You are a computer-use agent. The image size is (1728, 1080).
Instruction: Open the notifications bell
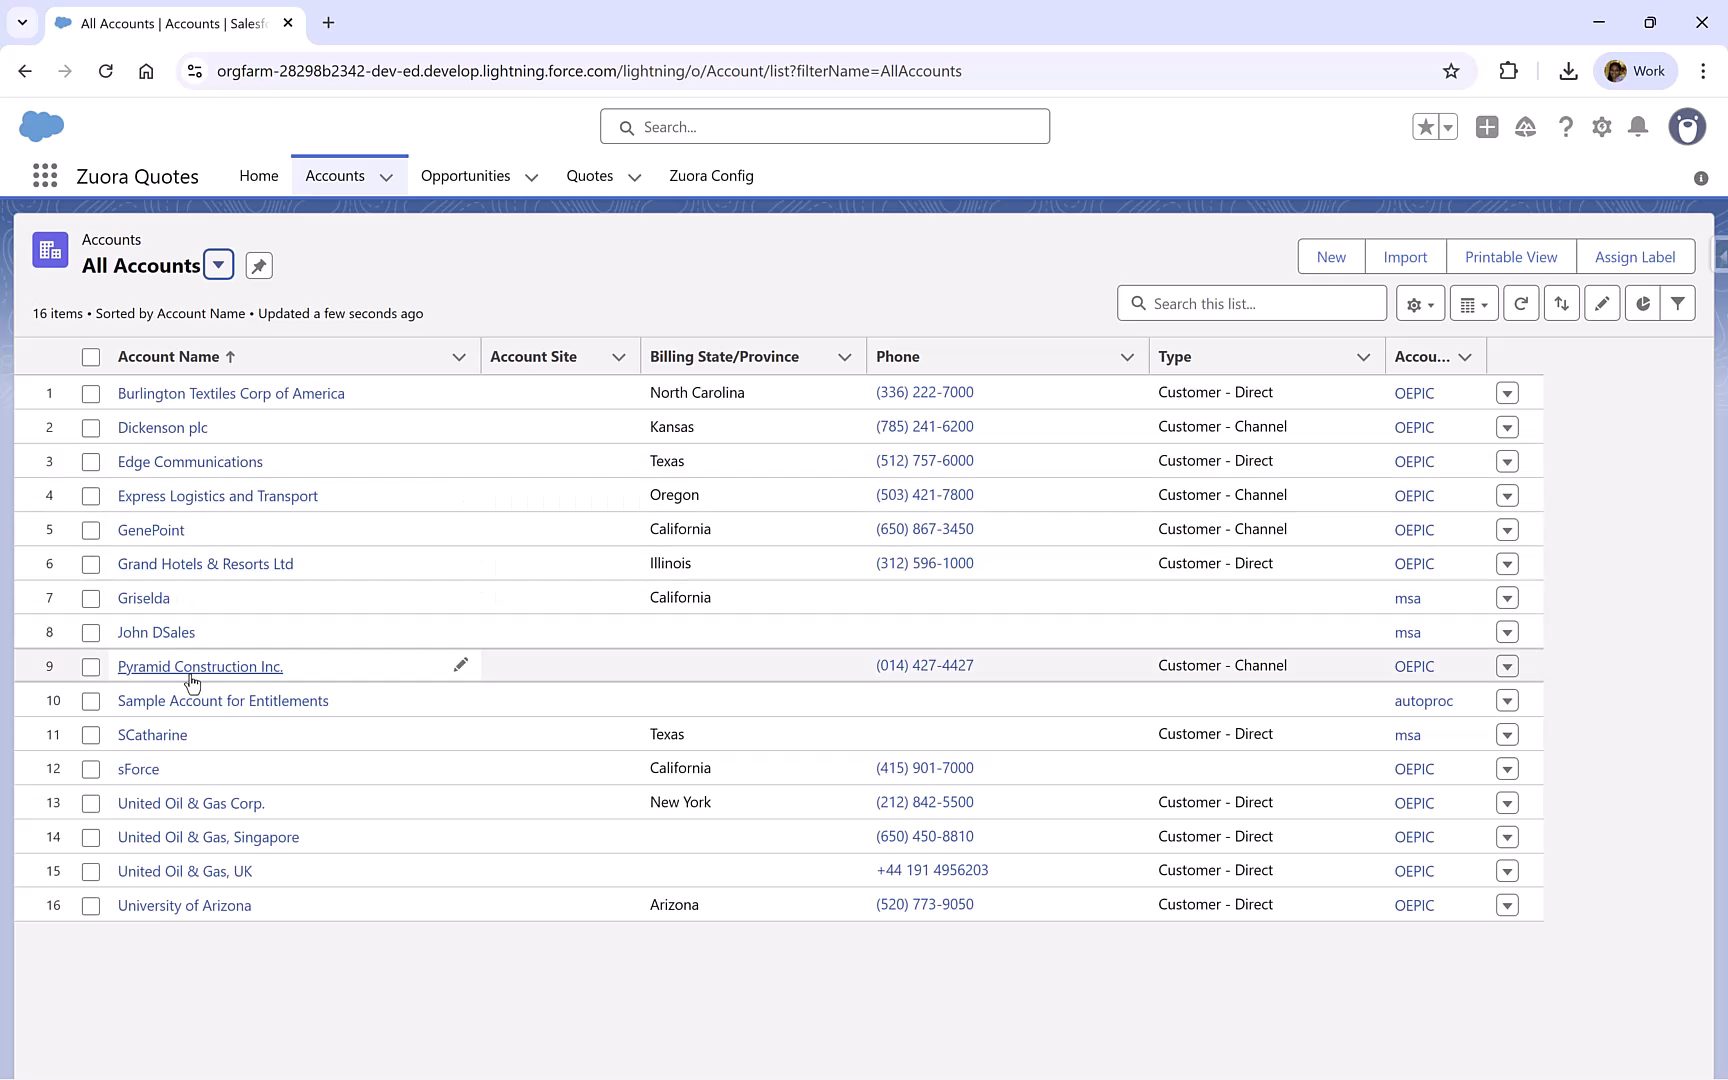pyautogui.click(x=1638, y=127)
